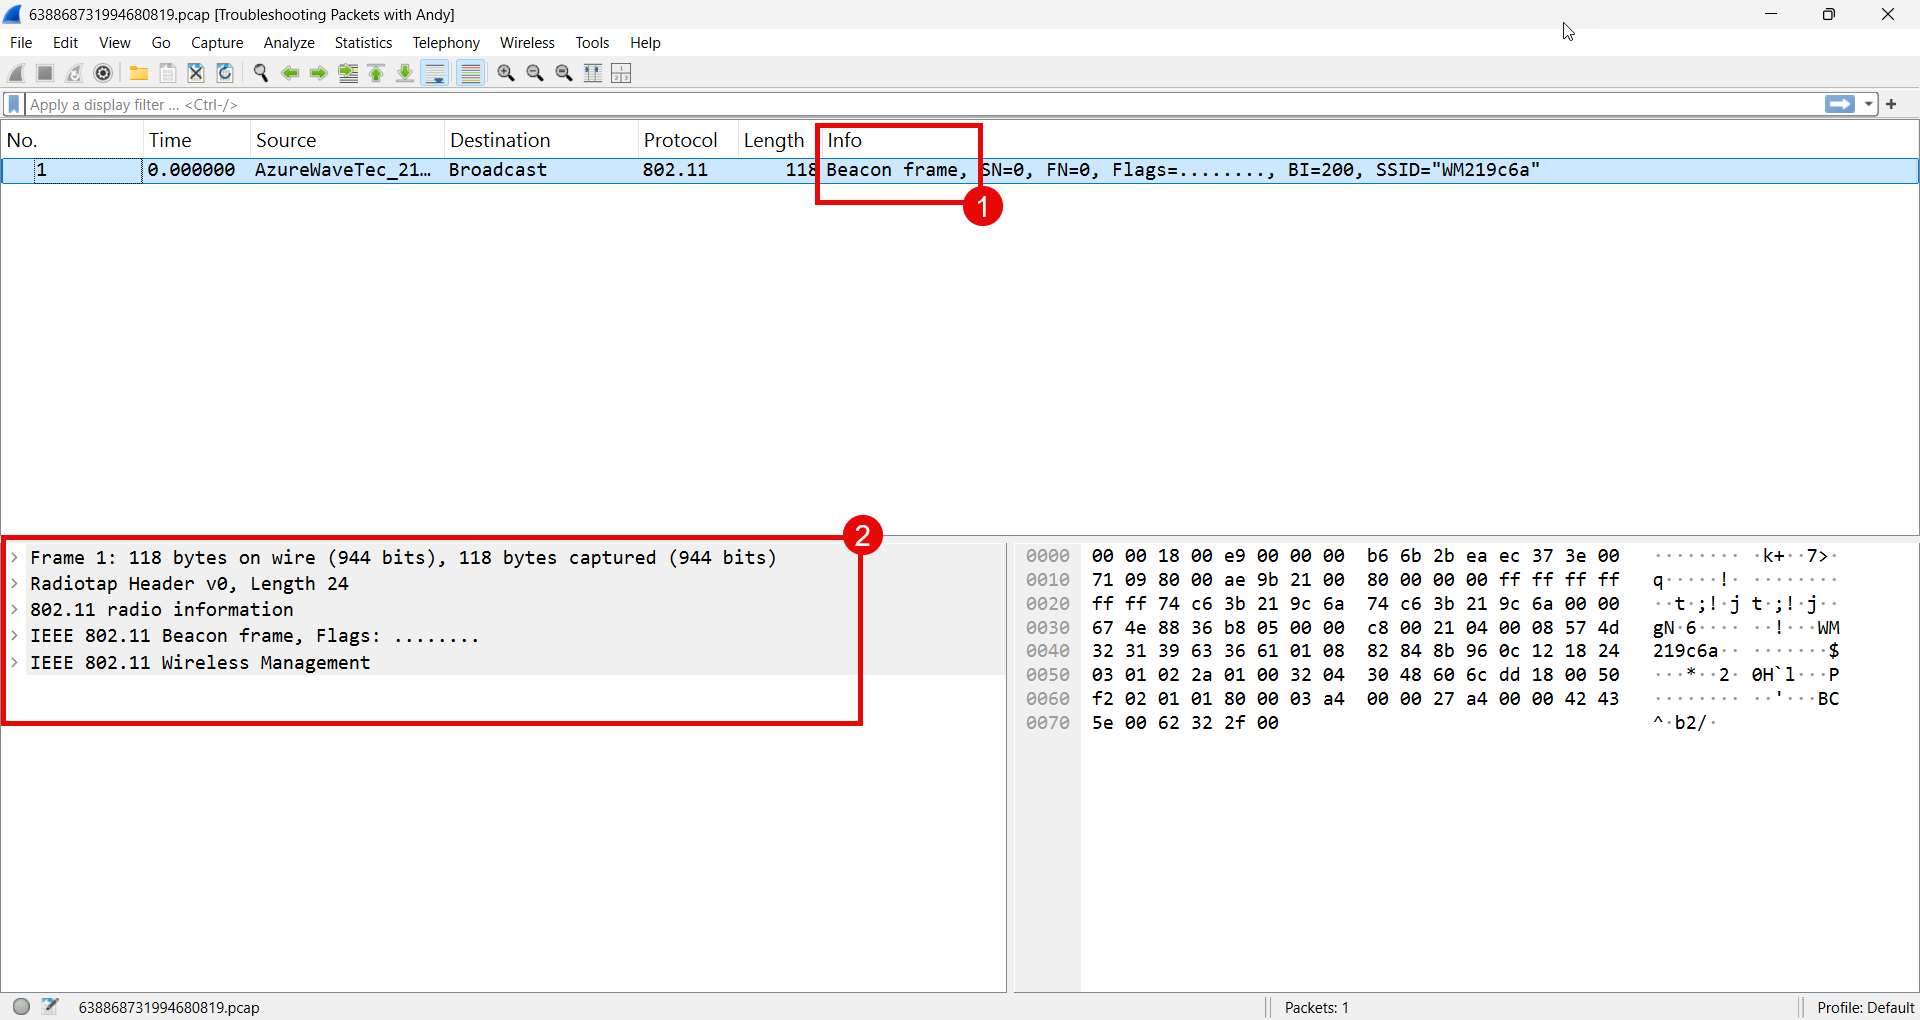
Task: Toggle automatic scrolling in live capture
Action: 435,72
